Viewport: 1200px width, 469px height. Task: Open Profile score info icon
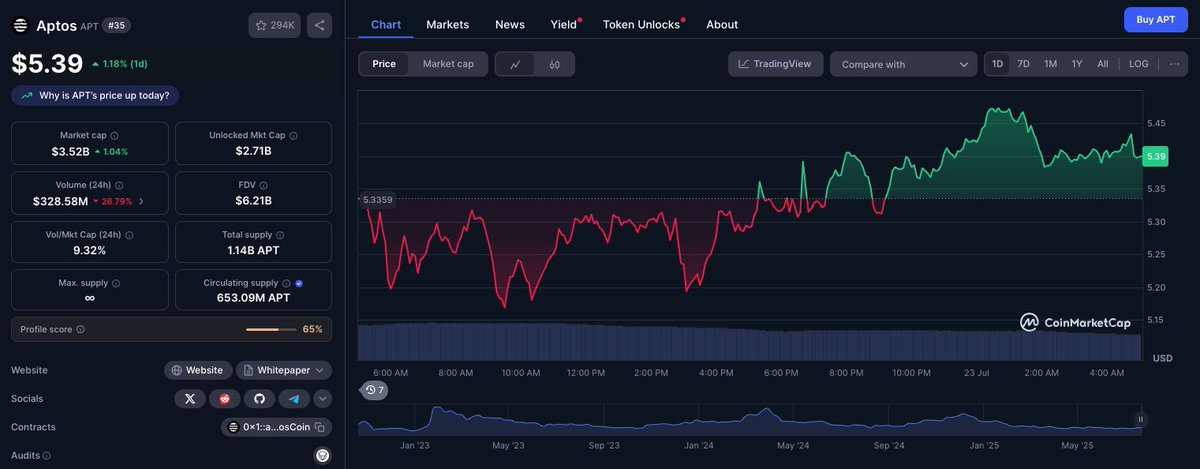[80, 329]
